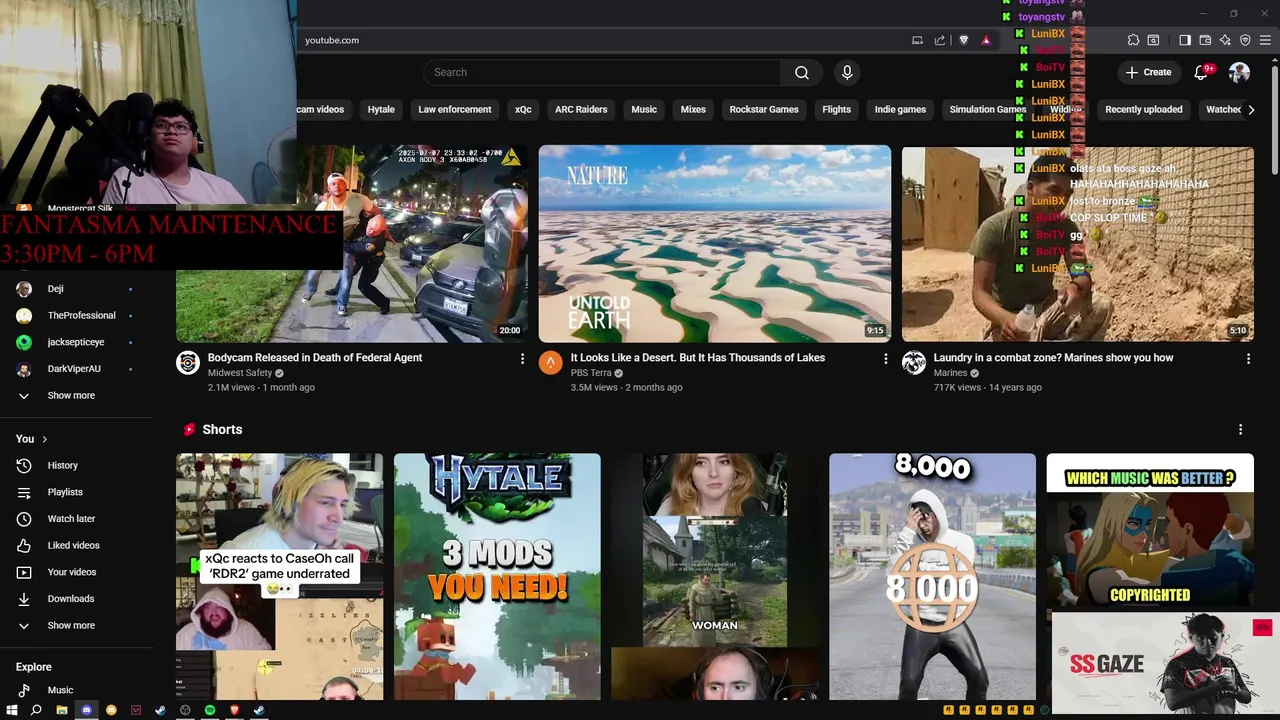The height and width of the screenshot is (720, 1280).
Task: Open the Hytale 3 Mods You Need short
Action: pos(497,577)
